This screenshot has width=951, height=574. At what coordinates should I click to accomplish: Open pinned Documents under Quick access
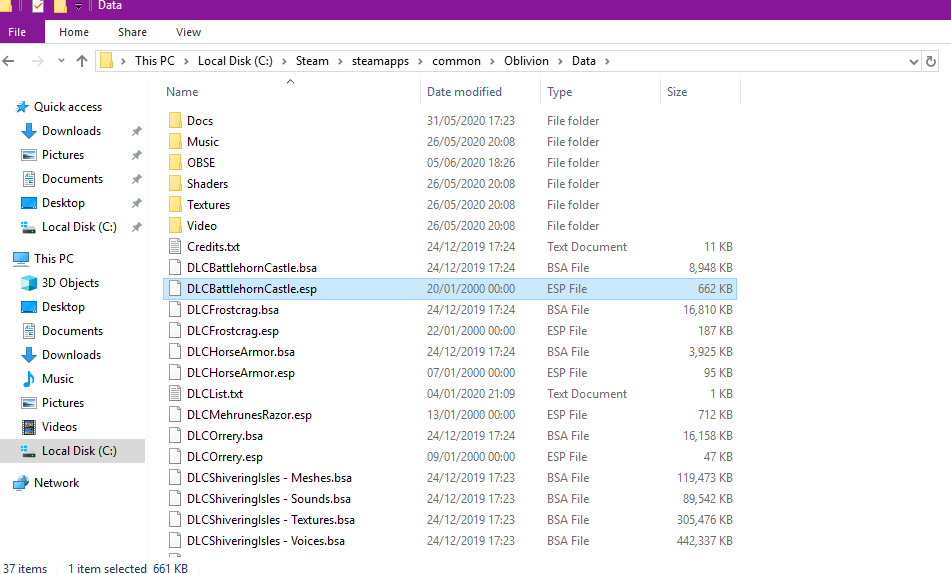click(72, 179)
